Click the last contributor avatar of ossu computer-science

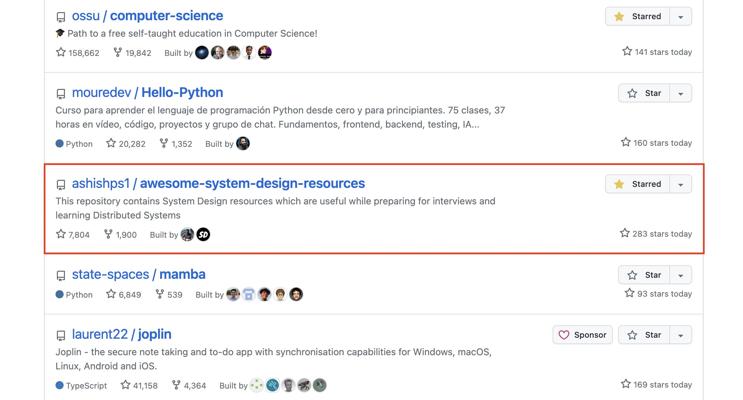click(x=265, y=53)
